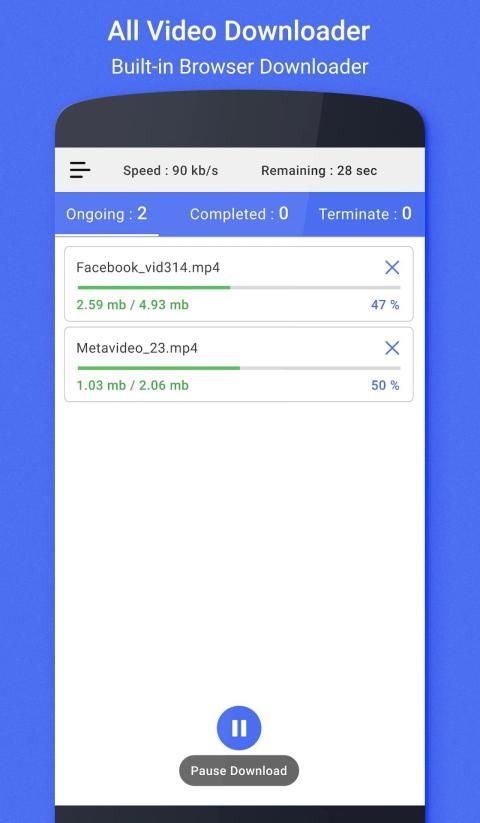The image size is (480, 823).
Task: Pause downloads with the round pause button
Action: (x=239, y=728)
